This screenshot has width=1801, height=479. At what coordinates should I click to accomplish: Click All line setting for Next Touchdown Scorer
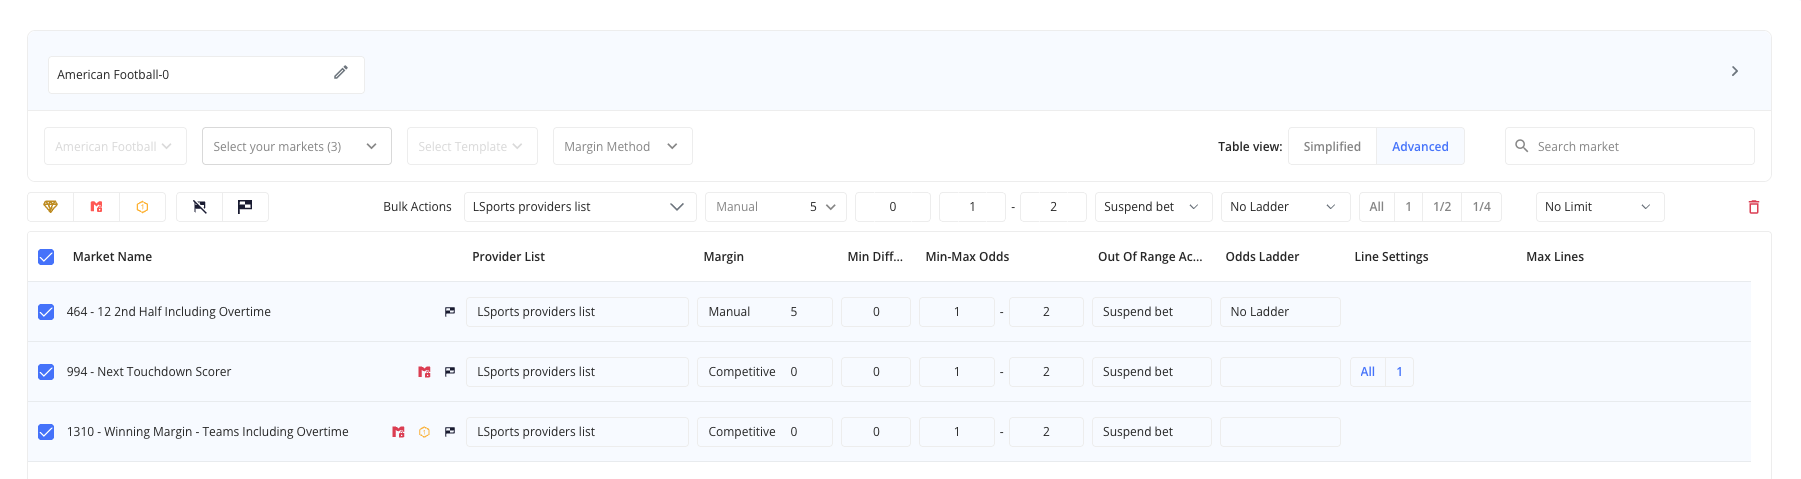1367,372
